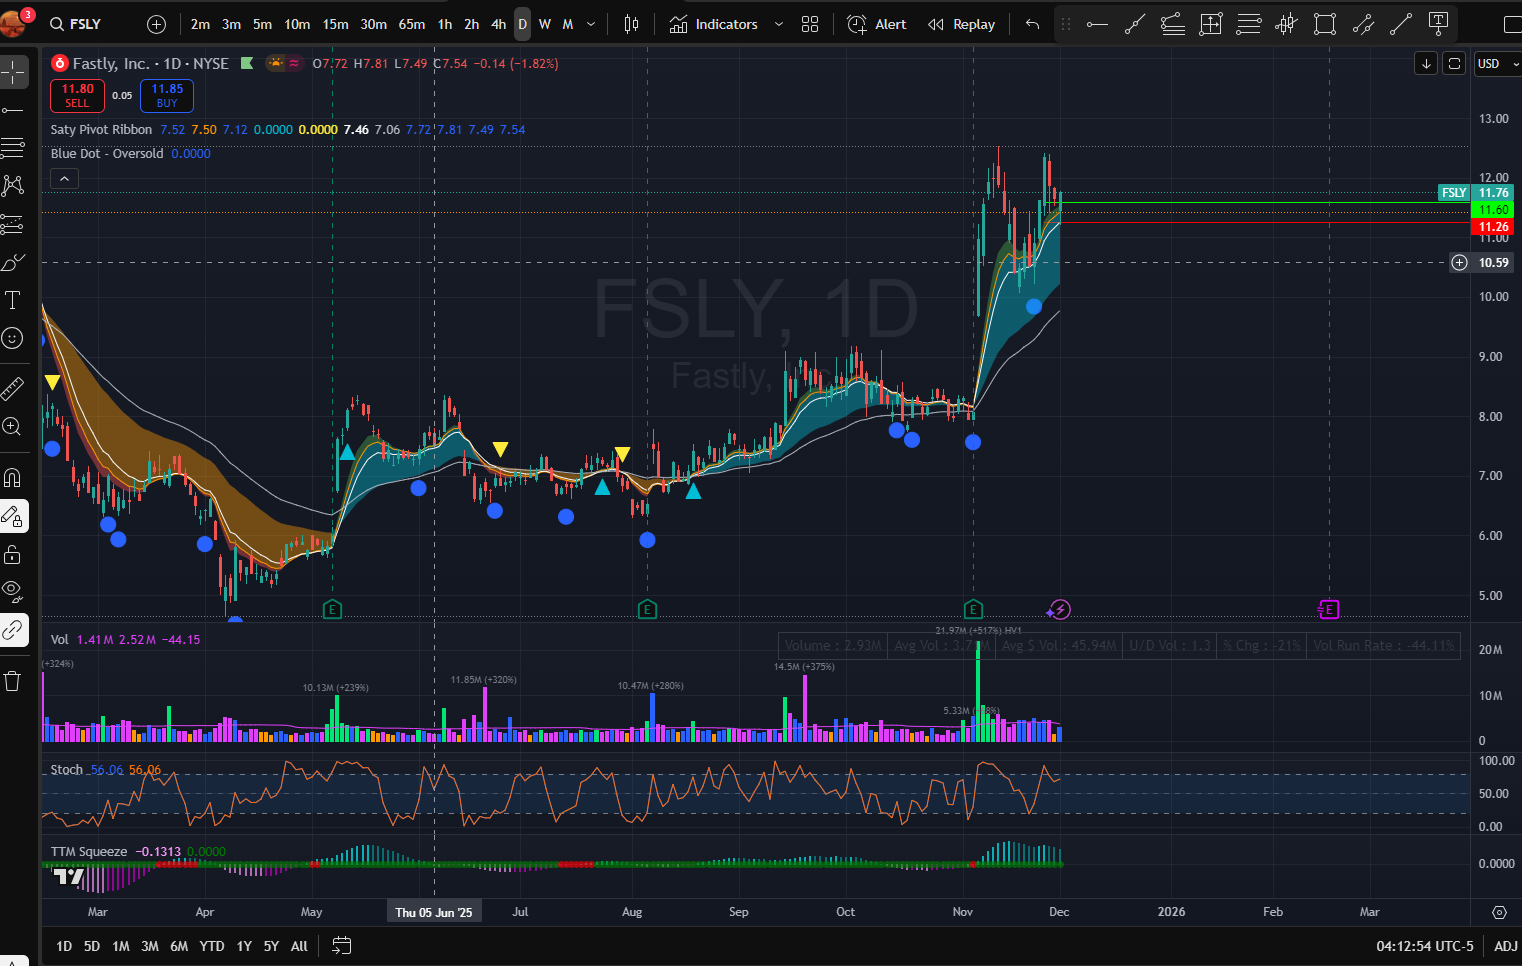Screen dimensions: 1522x966
Task: Click the future magenta earnings E marker
Action: [x=1328, y=609]
